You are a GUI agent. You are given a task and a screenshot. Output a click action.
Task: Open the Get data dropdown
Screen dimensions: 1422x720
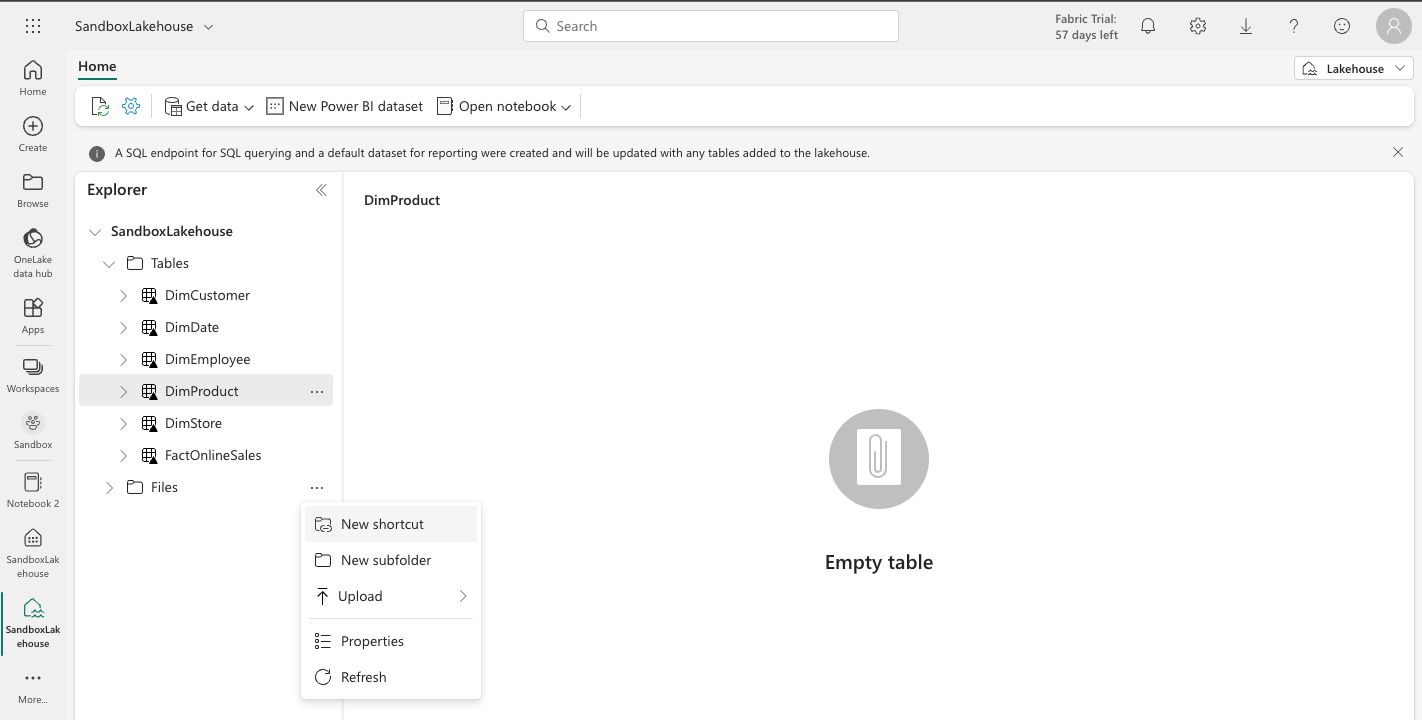[x=209, y=106]
